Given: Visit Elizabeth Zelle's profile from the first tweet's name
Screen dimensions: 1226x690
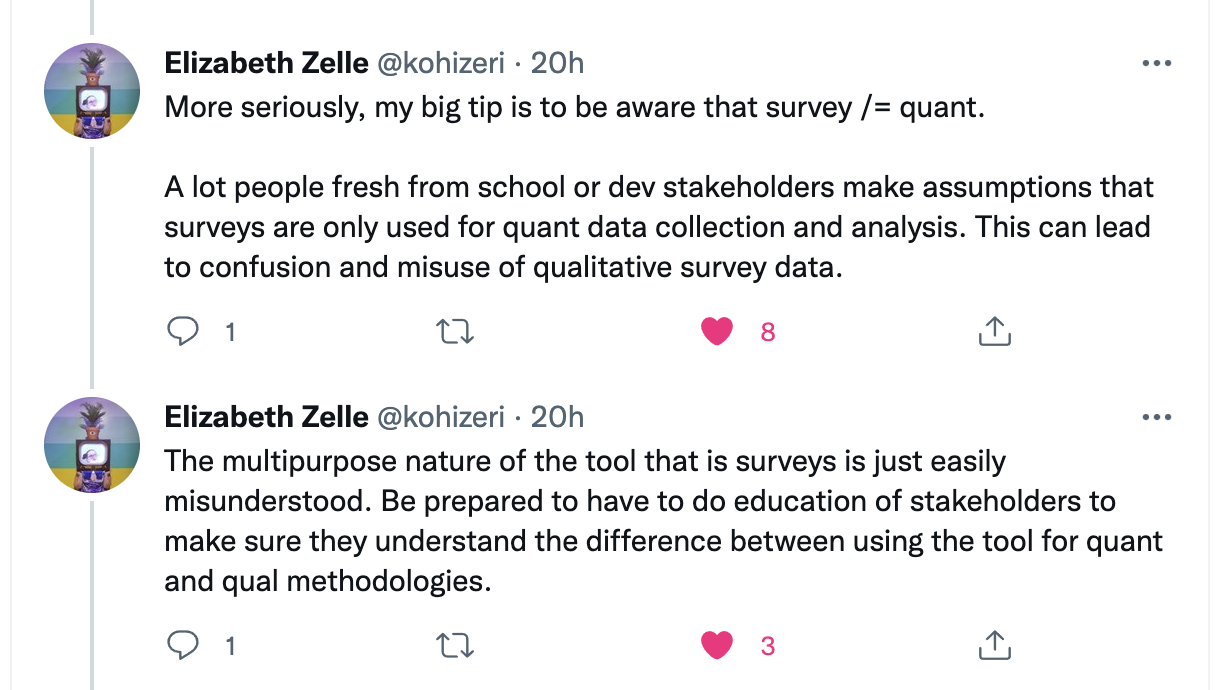Looking at the screenshot, I should pos(266,63).
